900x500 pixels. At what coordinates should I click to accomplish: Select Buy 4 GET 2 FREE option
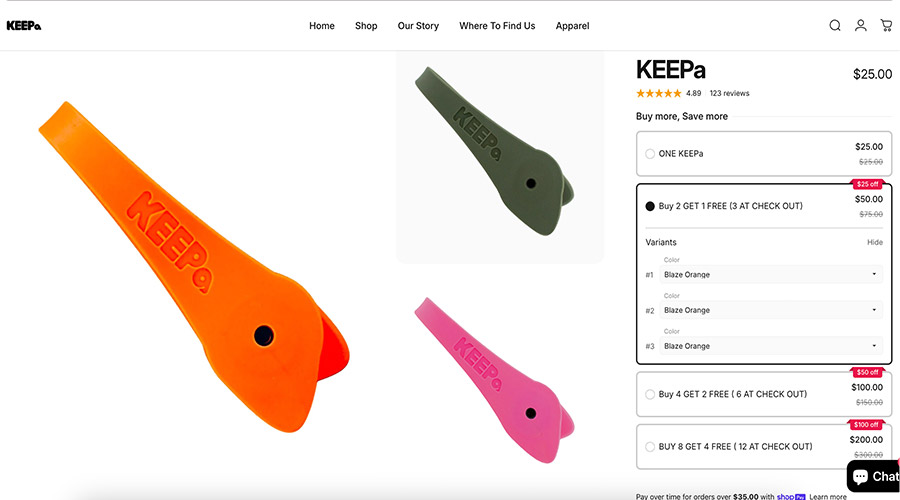(650, 394)
